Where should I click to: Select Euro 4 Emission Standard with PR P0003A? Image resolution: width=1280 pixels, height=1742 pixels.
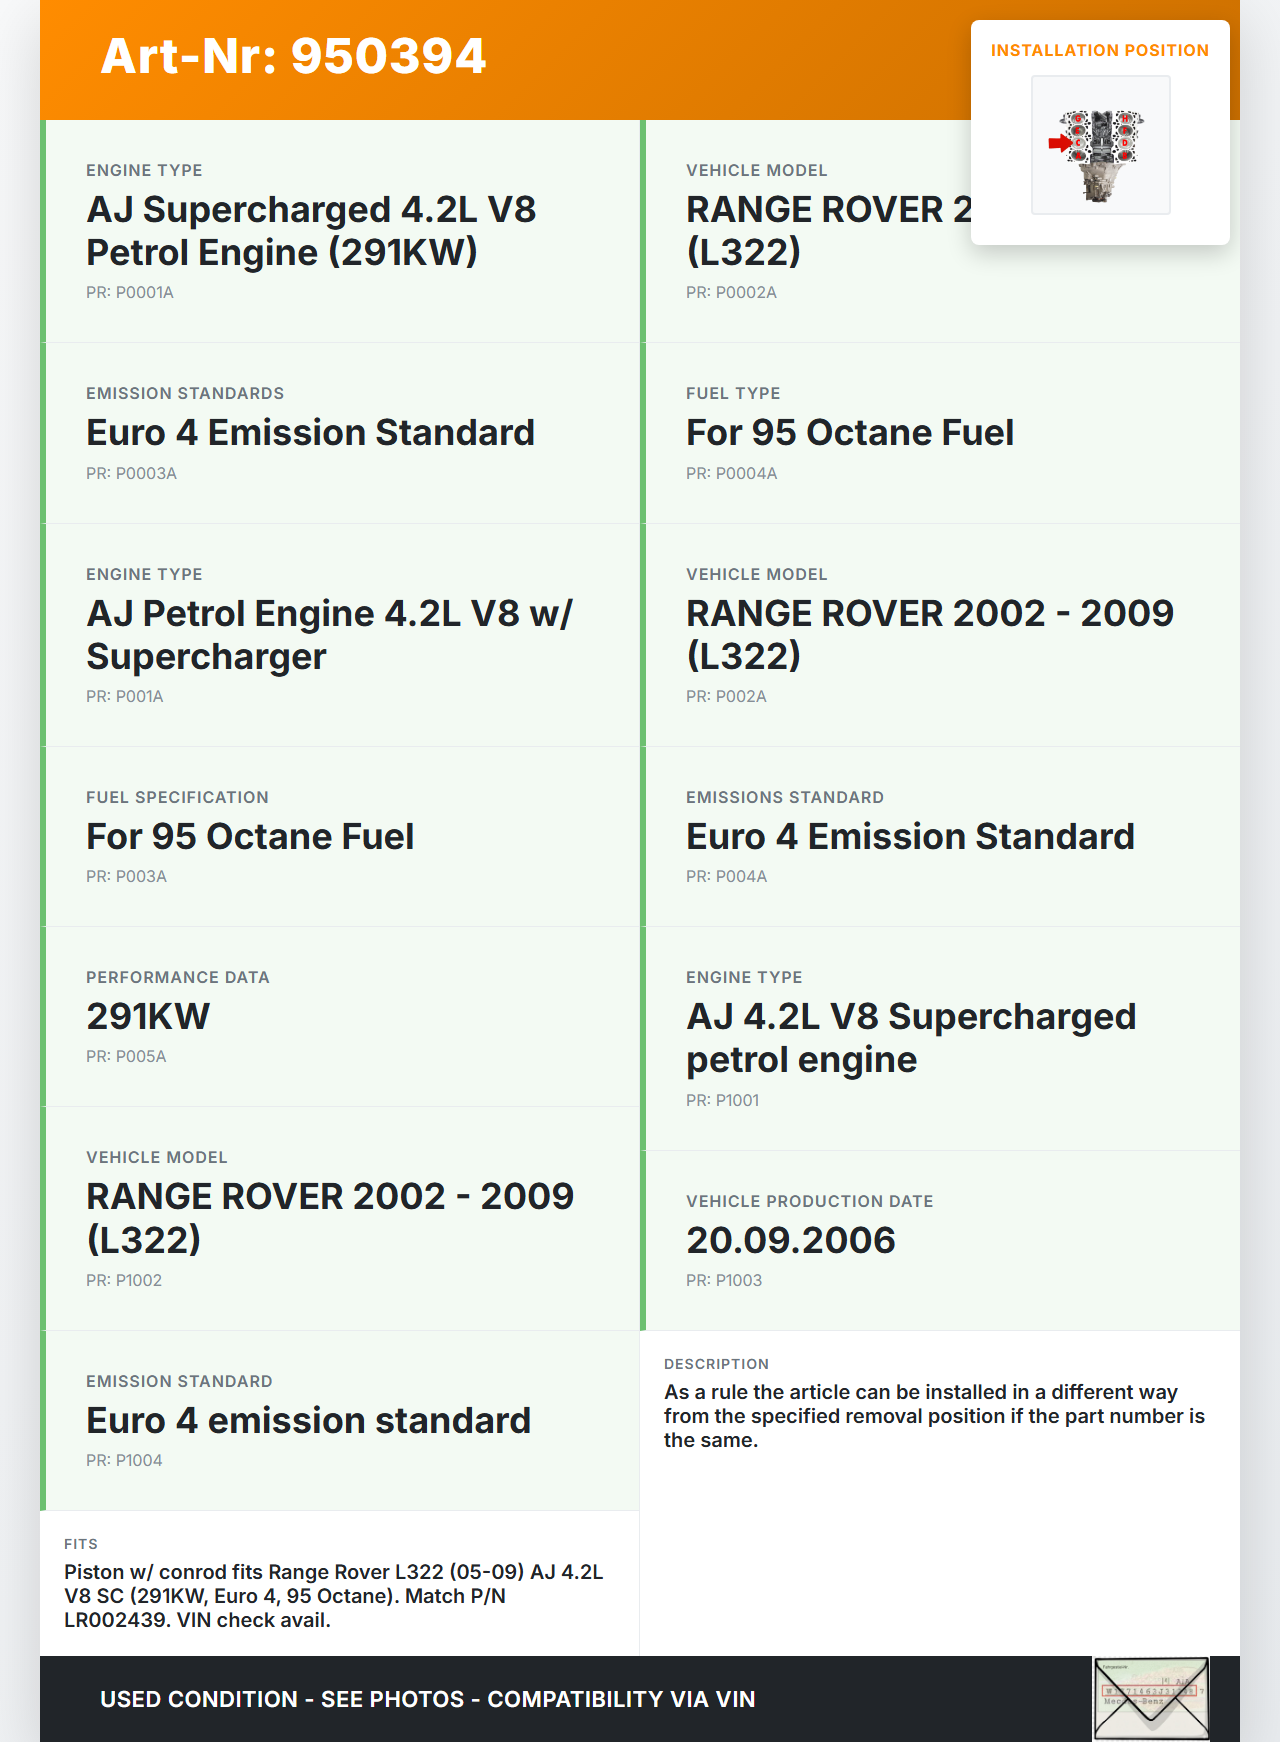(x=310, y=433)
